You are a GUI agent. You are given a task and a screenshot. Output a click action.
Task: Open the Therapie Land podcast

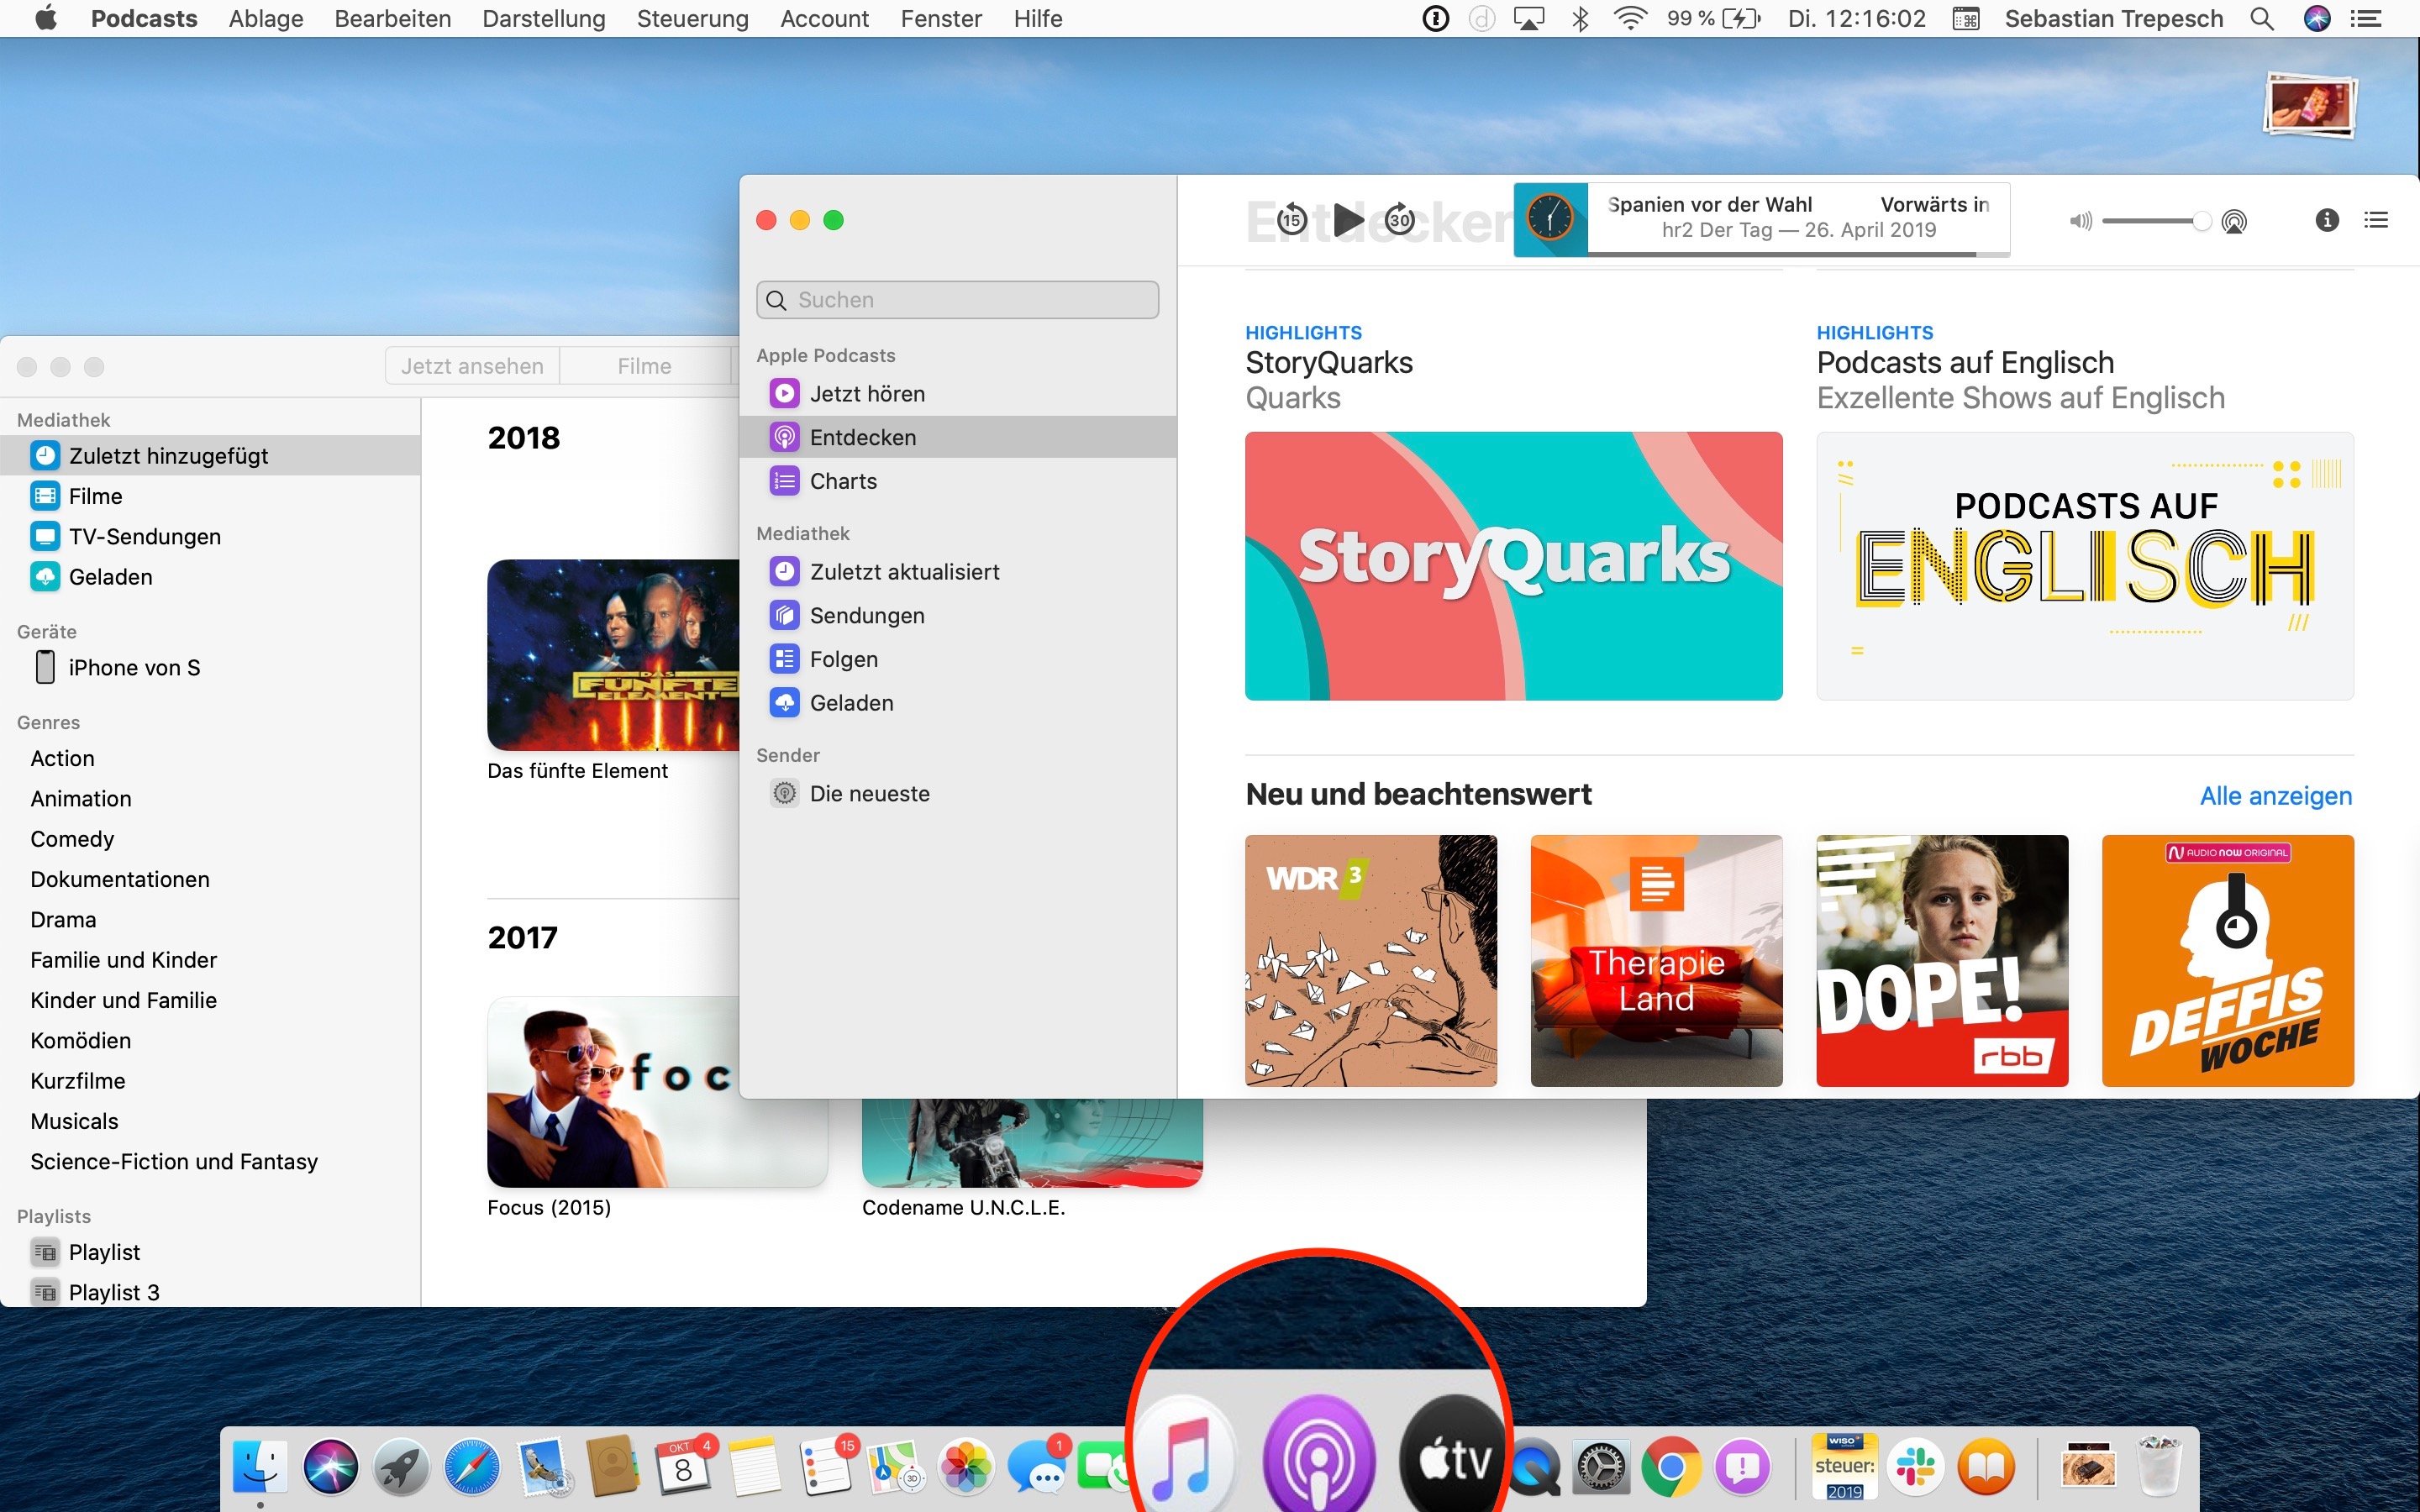1656,961
